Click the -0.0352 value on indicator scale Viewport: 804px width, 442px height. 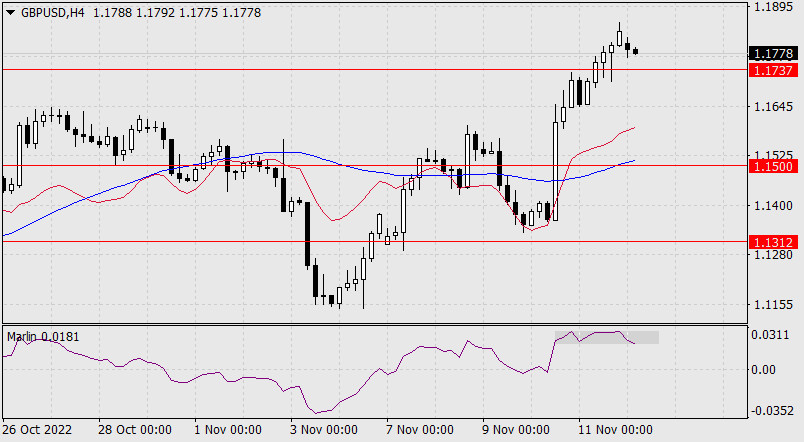(x=772, y=411)
